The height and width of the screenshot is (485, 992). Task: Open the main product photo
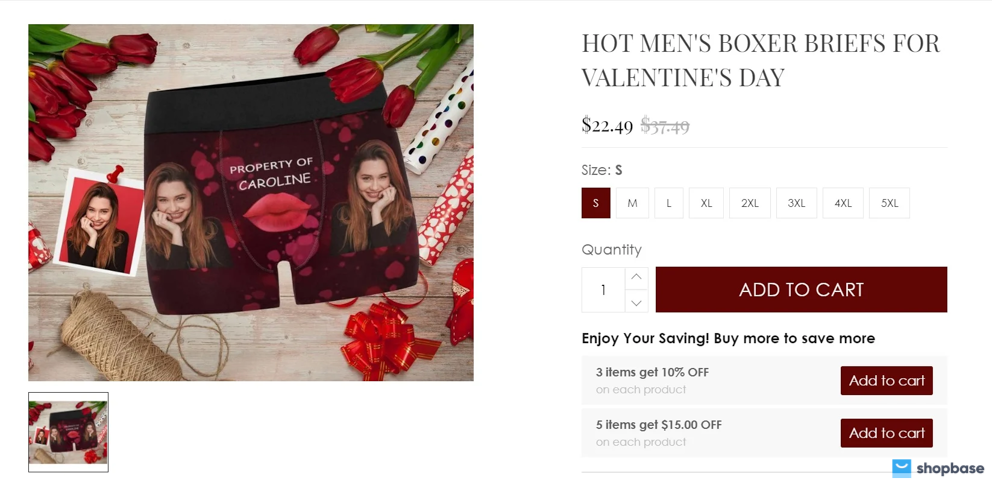[251, 202]
